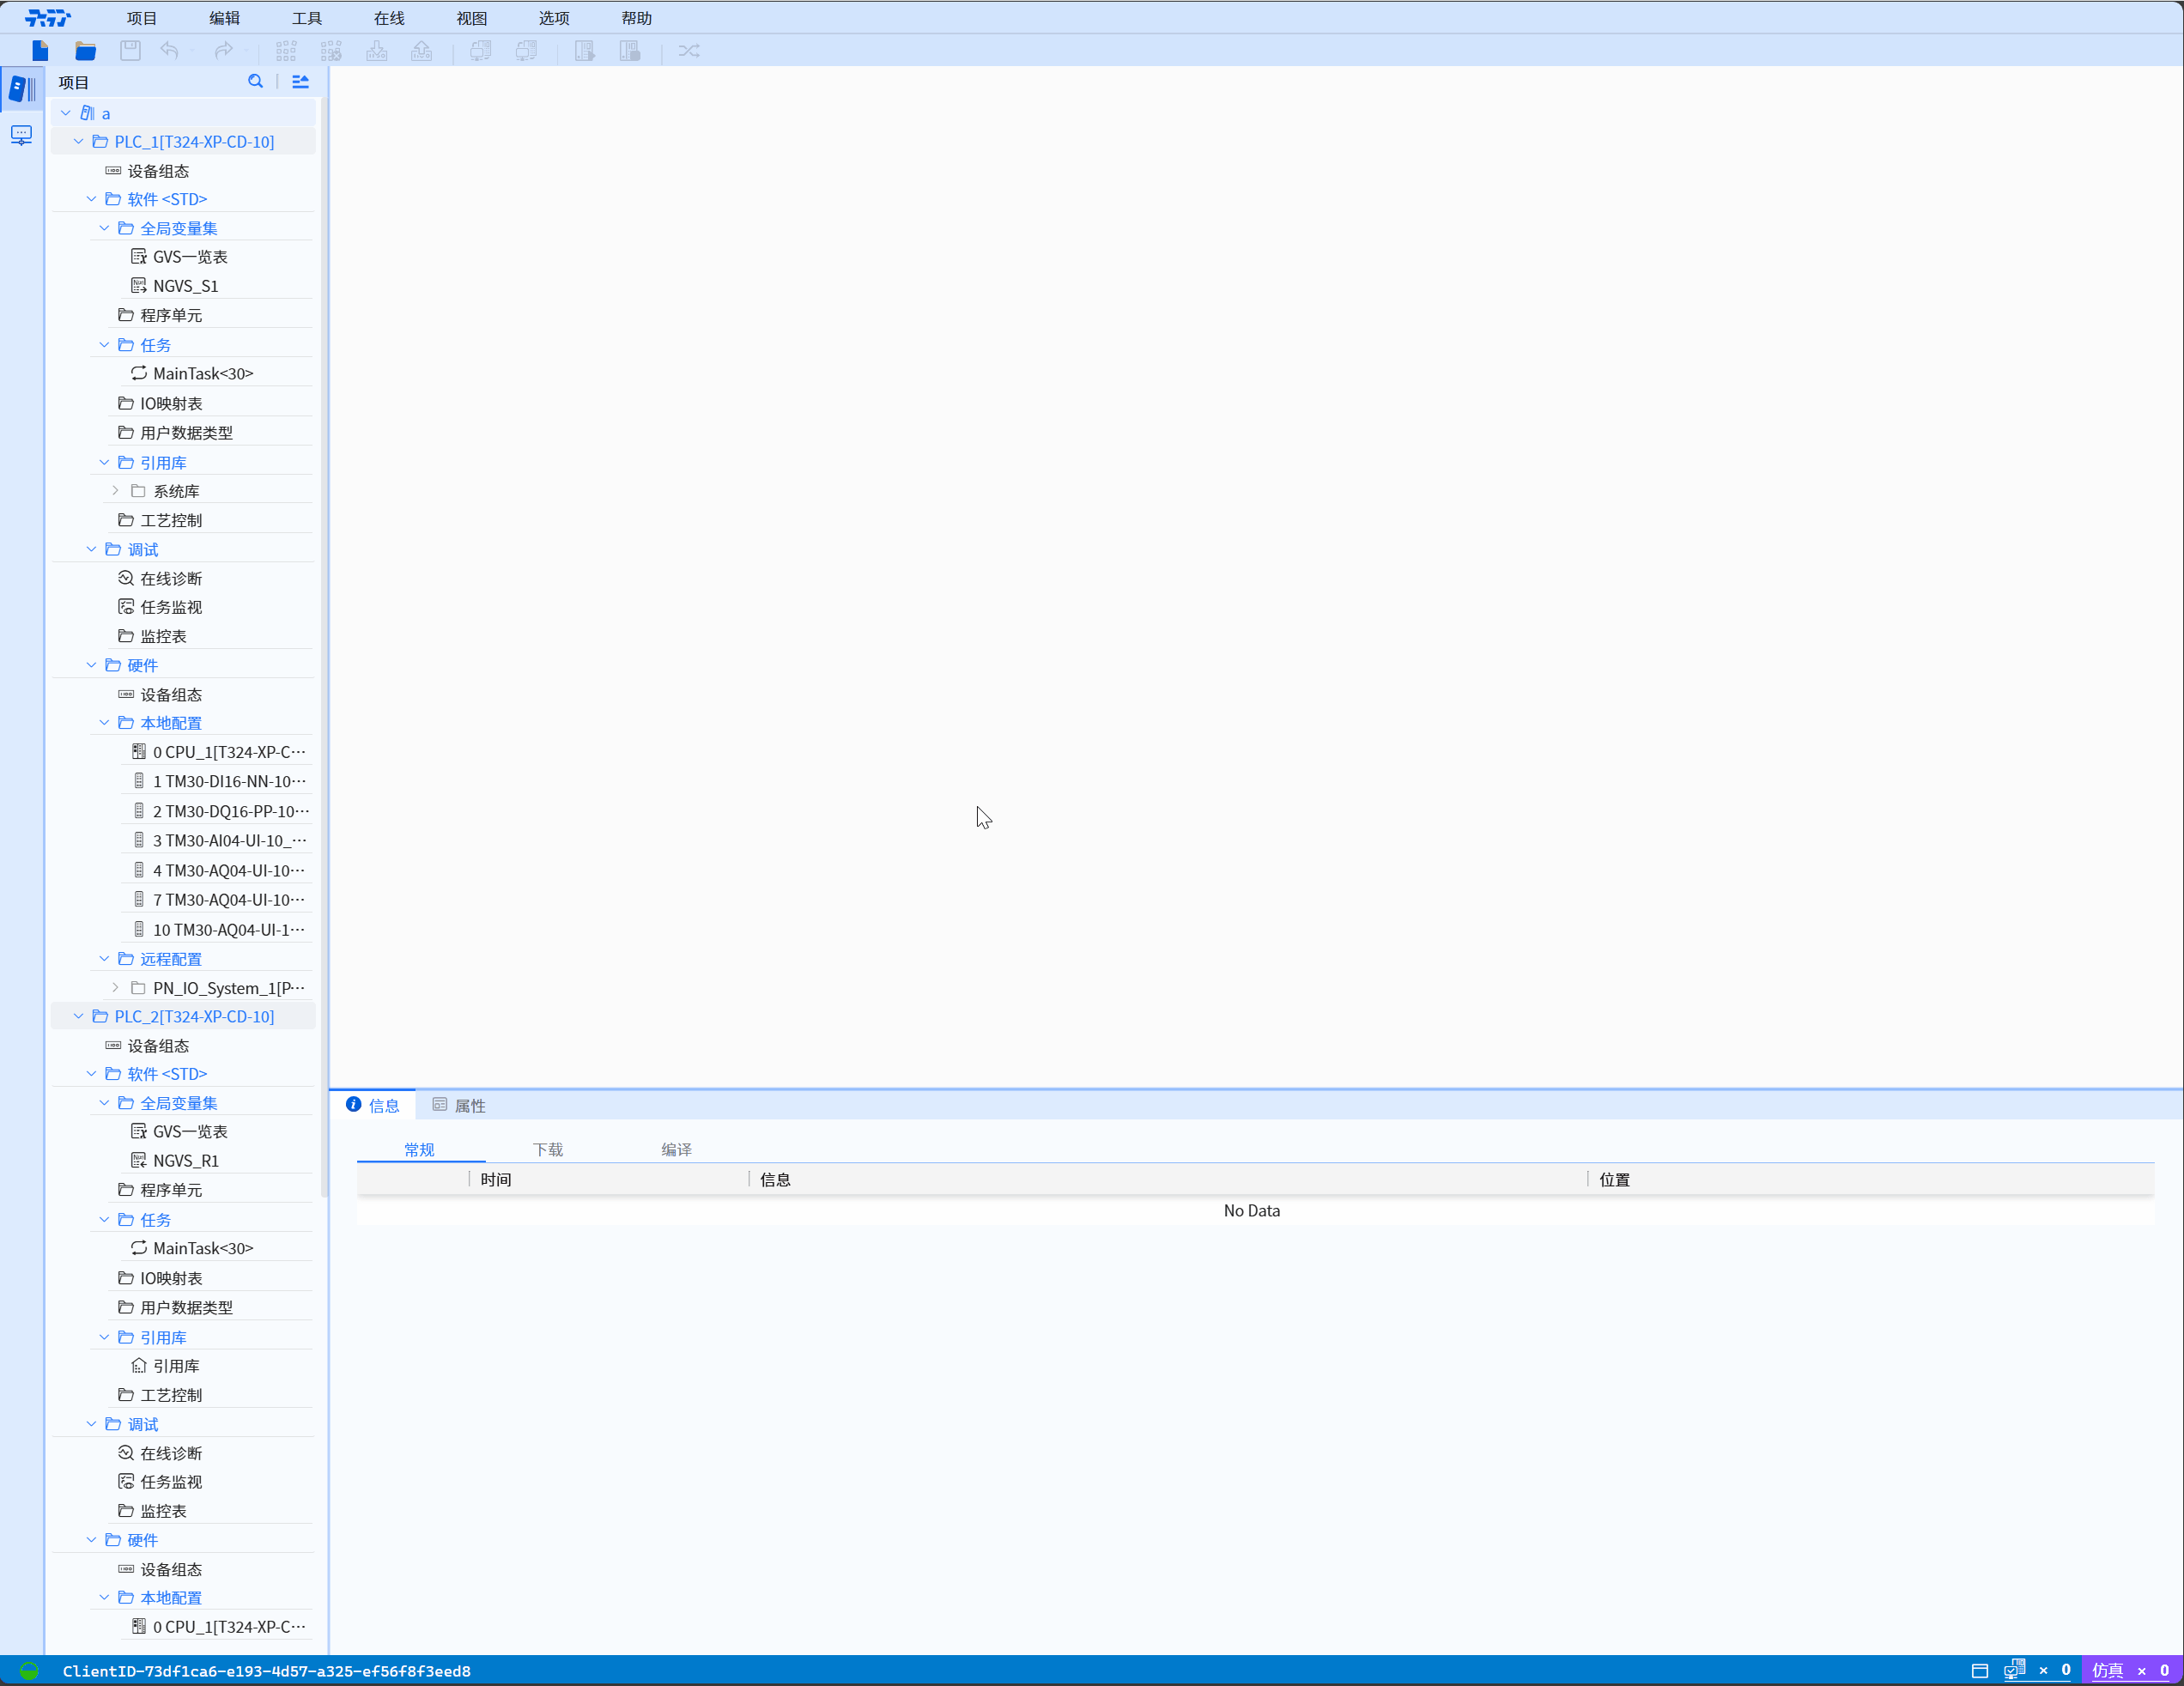Image resolution: width=2184 pixels, height=1686 pixels.
Task: Click the open folder toolbar icon
Action: click(x=85, y=51)
